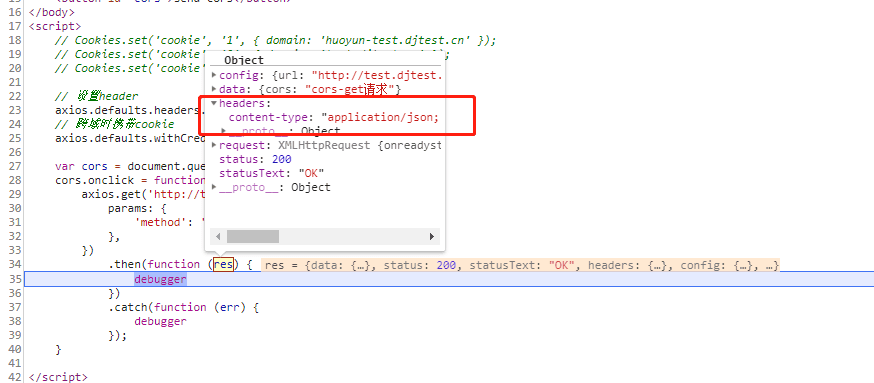Viewport: 874px width, 383px height.
Task: Click line number 29 in the gutter
Action: pos(16,194)
